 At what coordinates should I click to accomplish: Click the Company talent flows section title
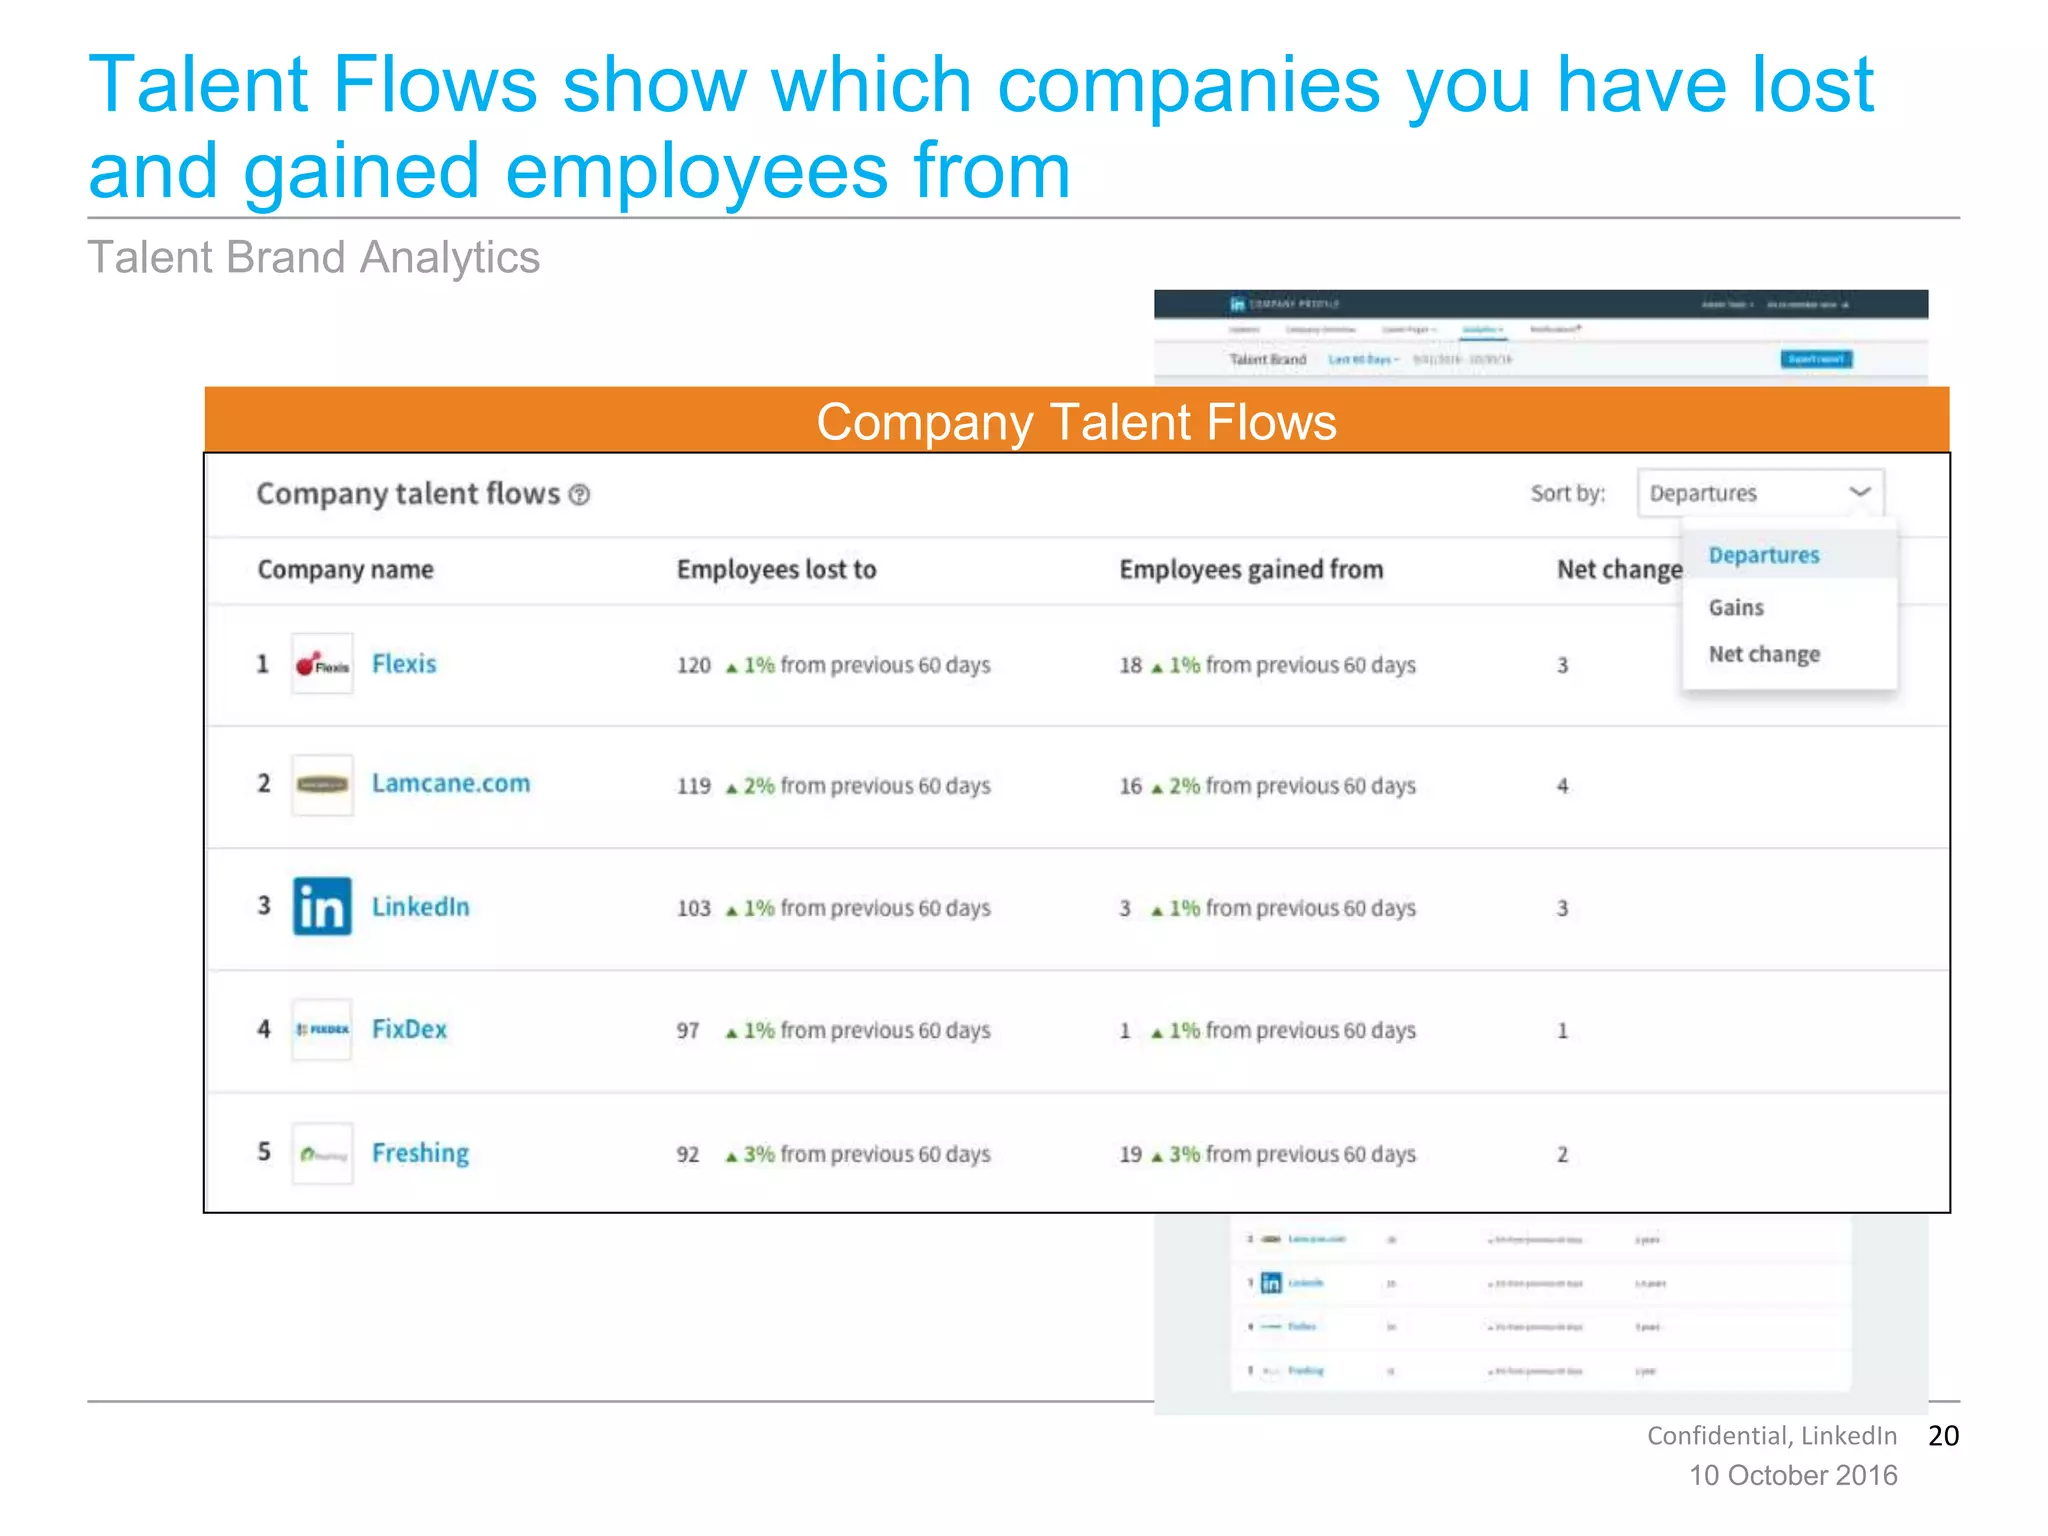coord(408,494)
